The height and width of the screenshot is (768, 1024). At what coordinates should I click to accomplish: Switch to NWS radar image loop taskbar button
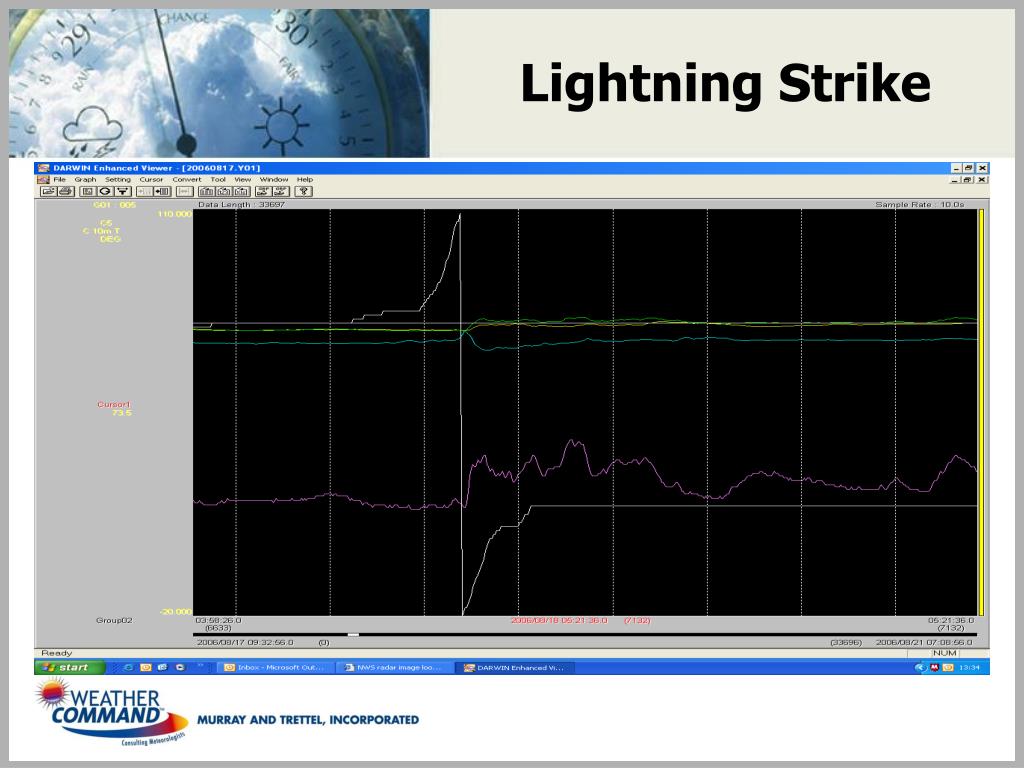(x=393, y=667)
